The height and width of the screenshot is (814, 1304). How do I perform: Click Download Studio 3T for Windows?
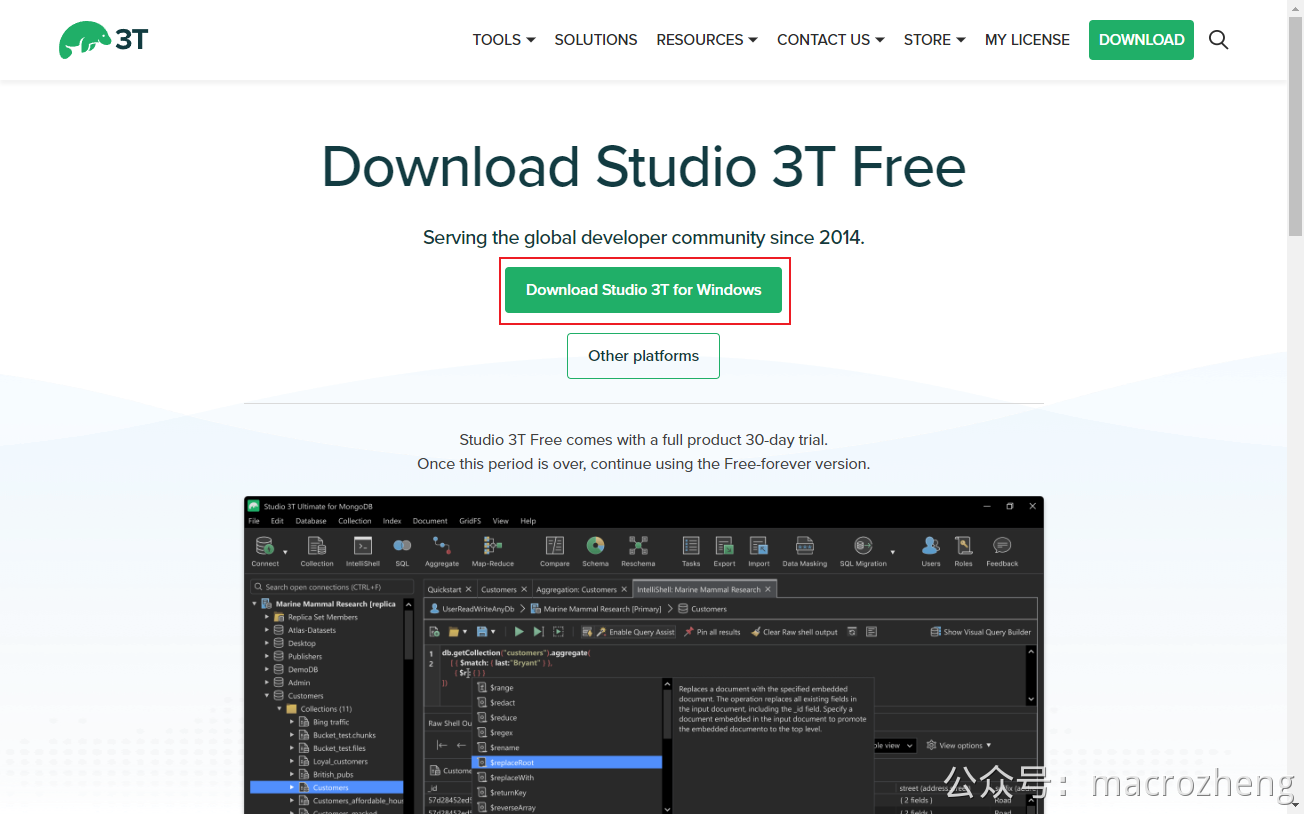pyautogui.click(x=643, y=290)
